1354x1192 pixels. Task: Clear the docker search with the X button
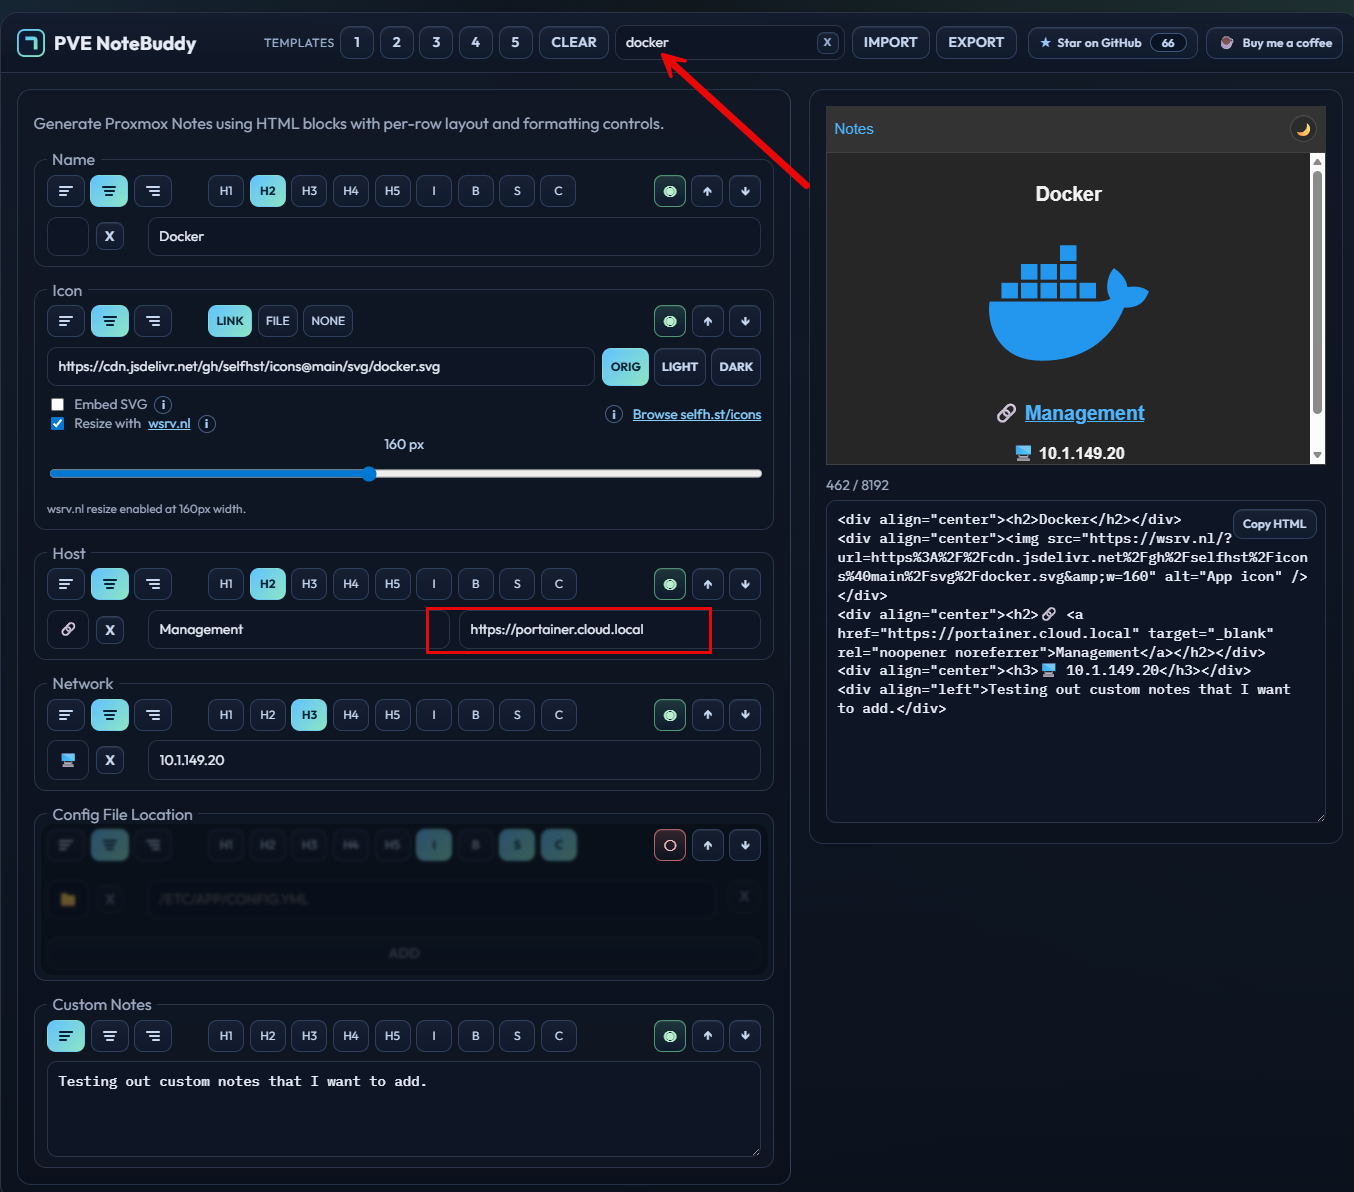click(x=827, y=42)
